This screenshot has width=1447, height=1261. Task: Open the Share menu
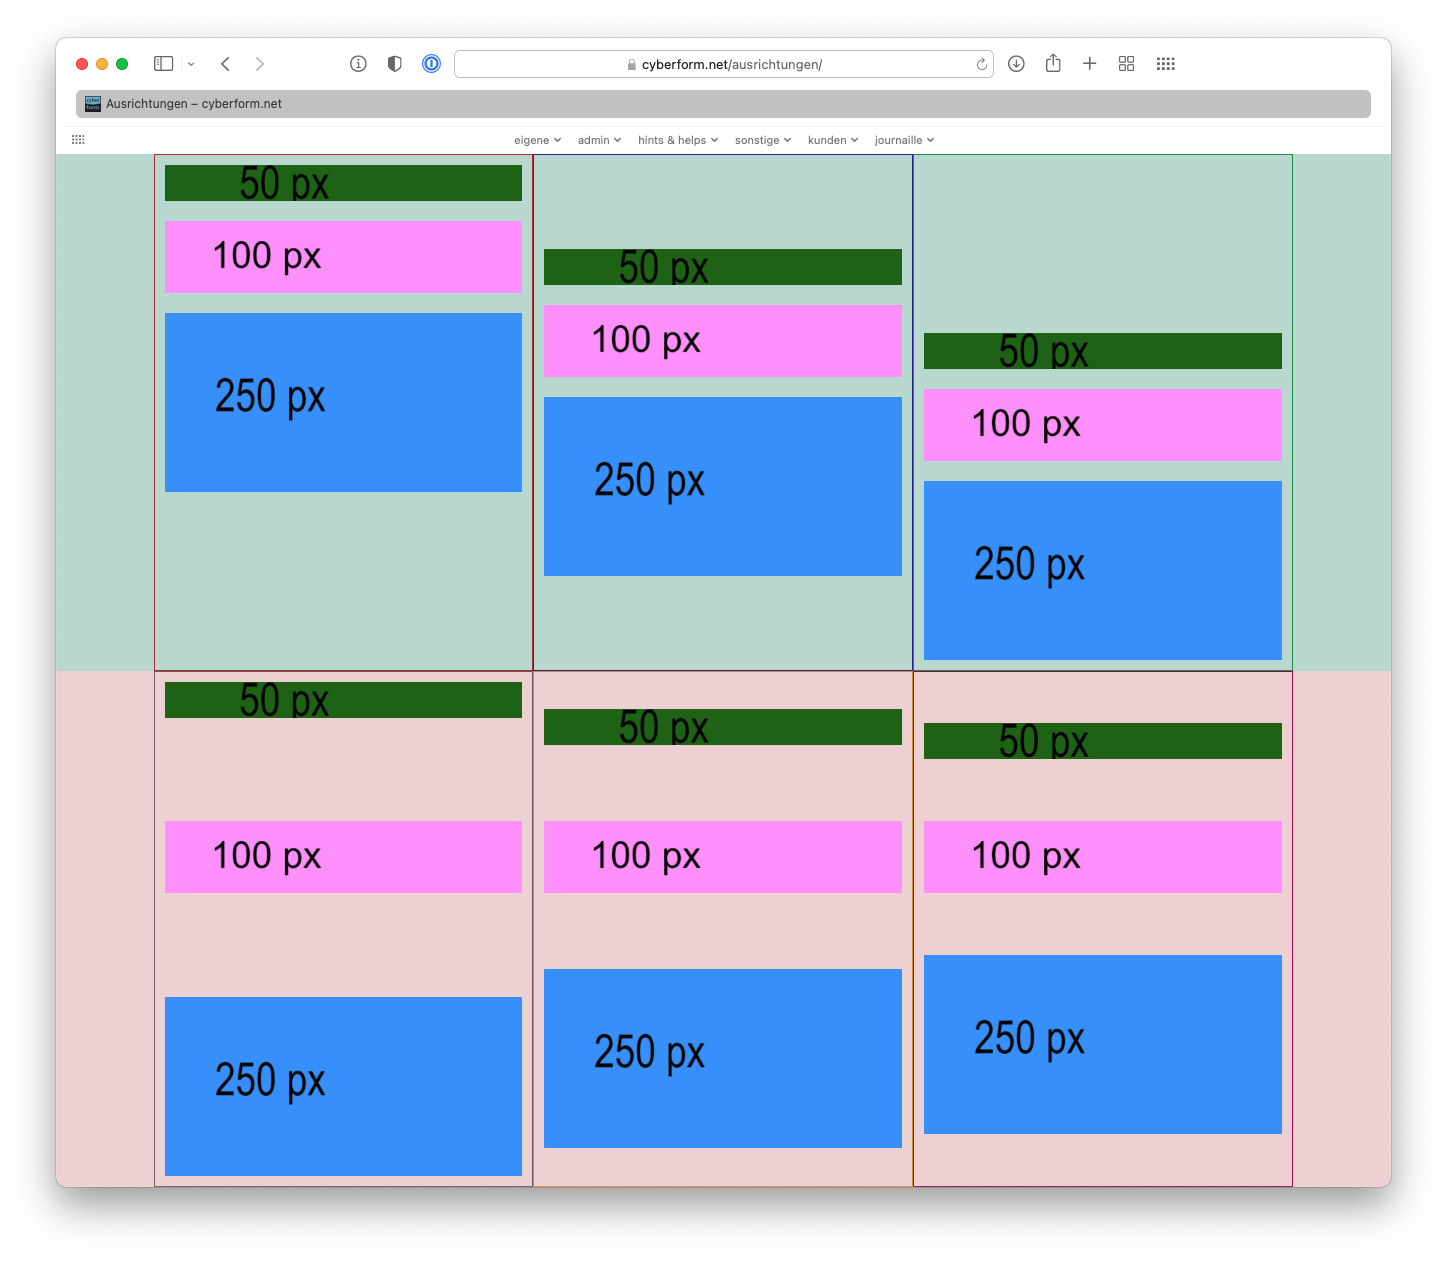1053,63
